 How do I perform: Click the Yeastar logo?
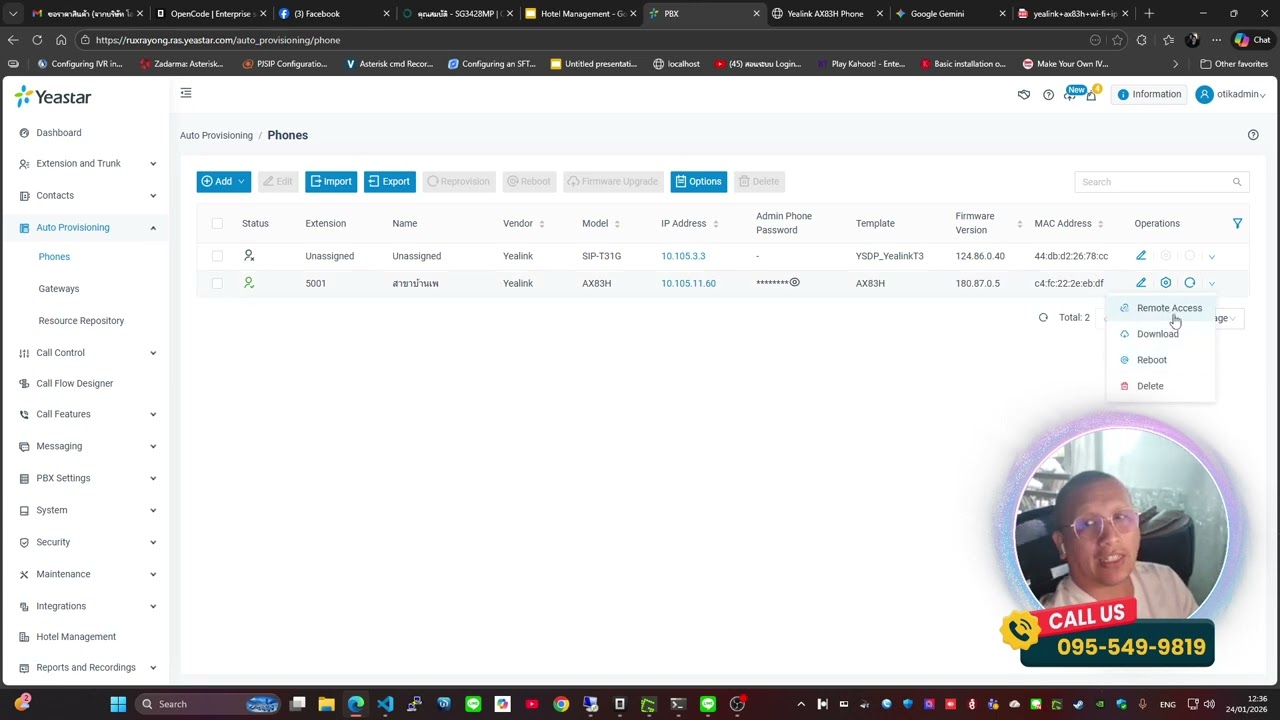coord(53,97)
